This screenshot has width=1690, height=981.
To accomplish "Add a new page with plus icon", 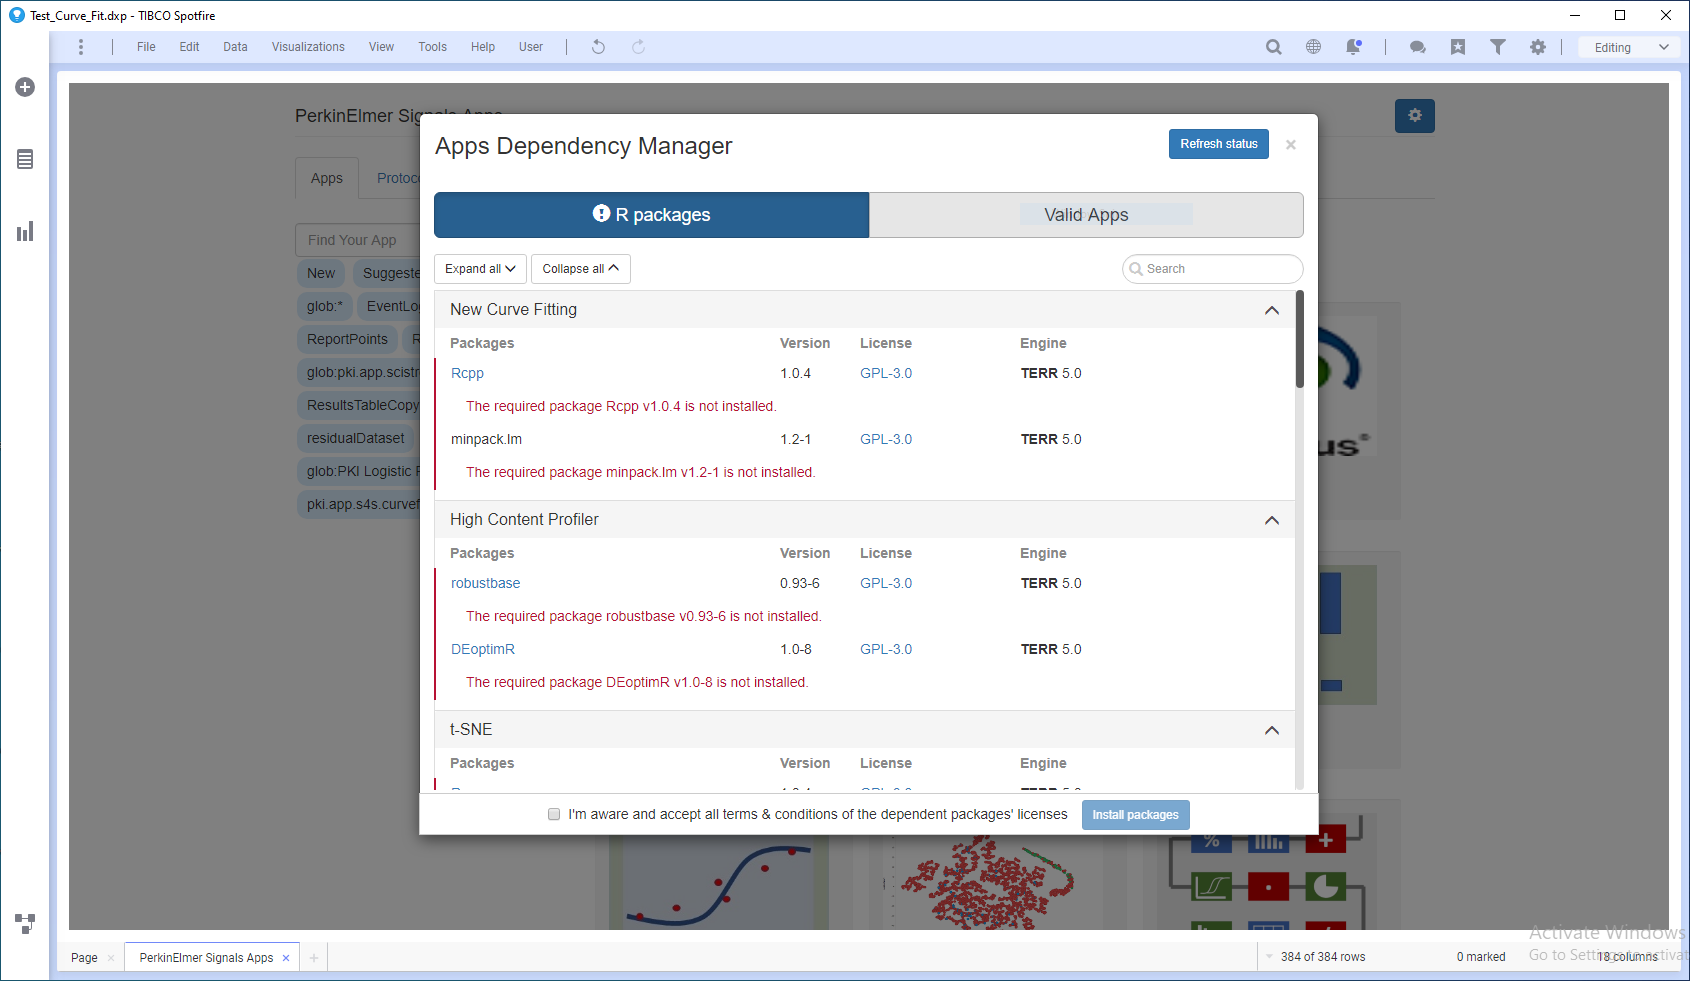I will pos(313,958).
